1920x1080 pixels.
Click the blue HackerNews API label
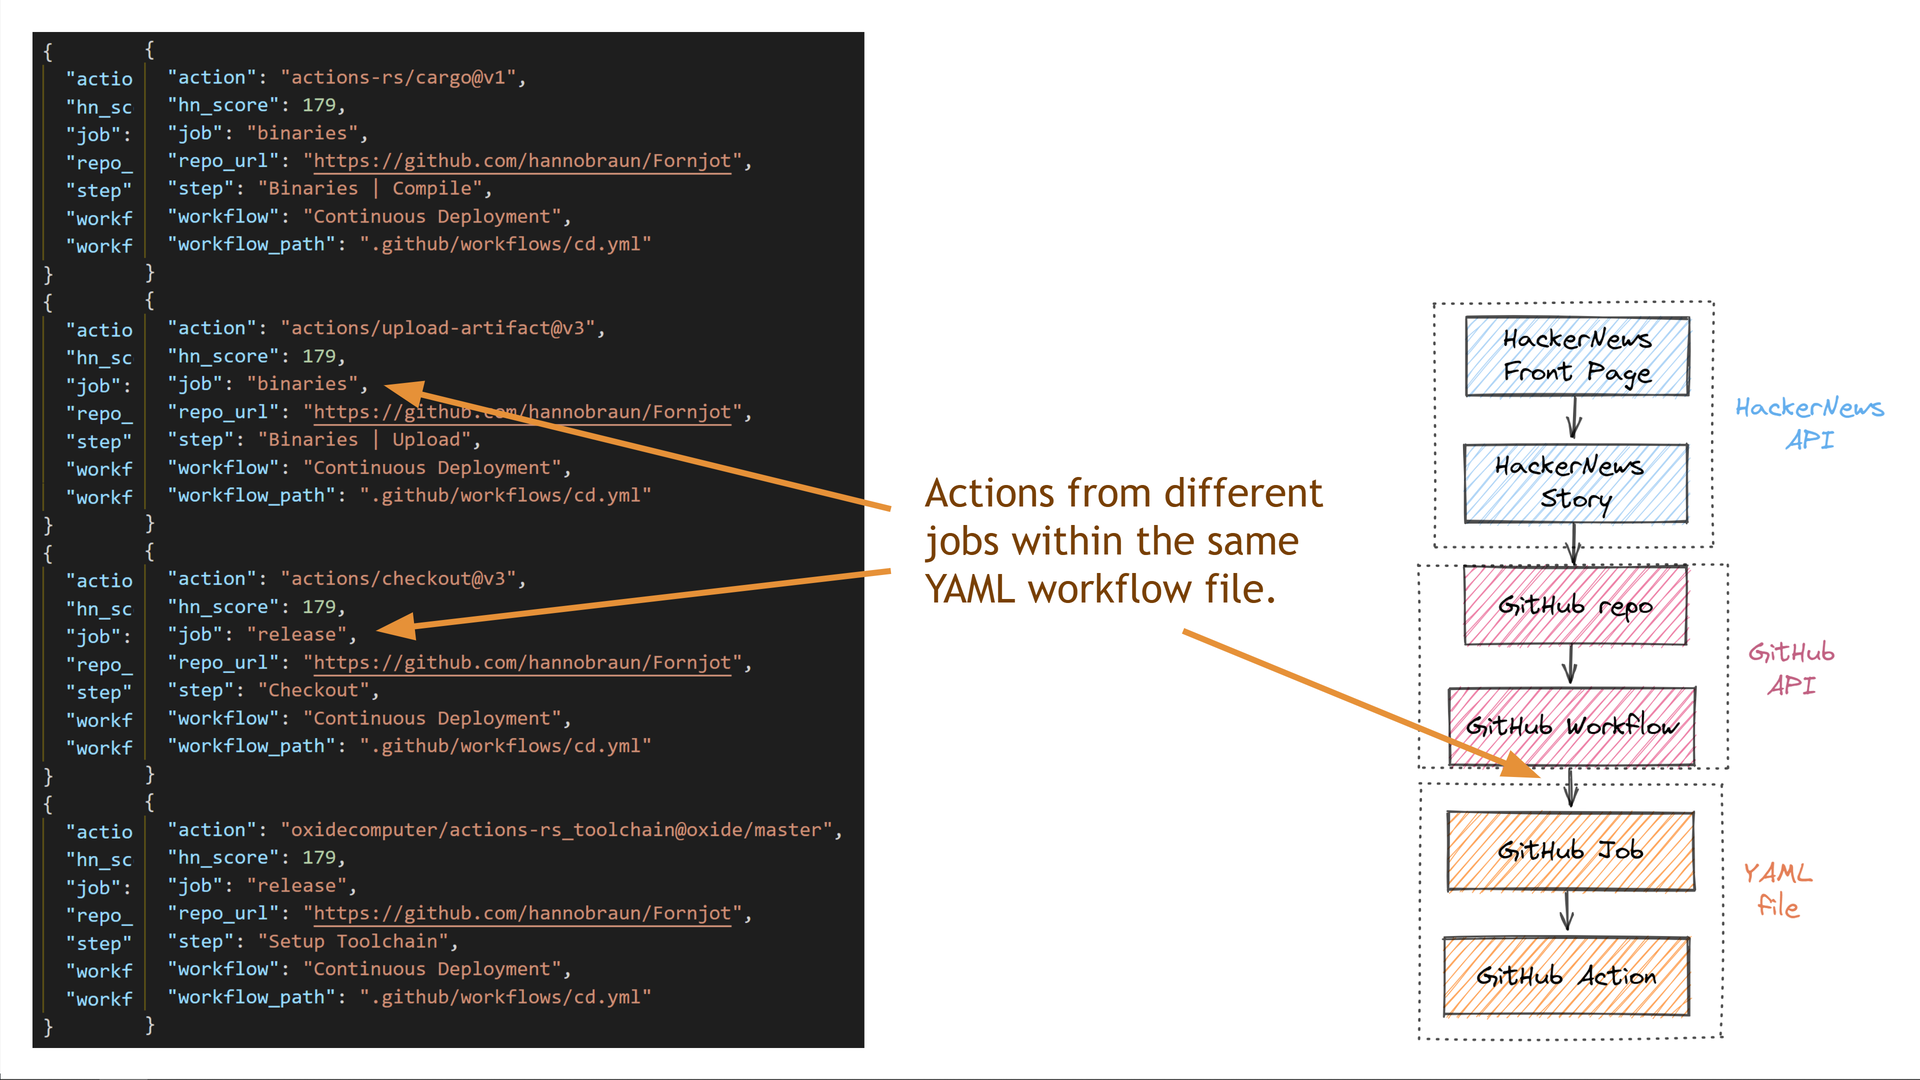(1810, 423)
